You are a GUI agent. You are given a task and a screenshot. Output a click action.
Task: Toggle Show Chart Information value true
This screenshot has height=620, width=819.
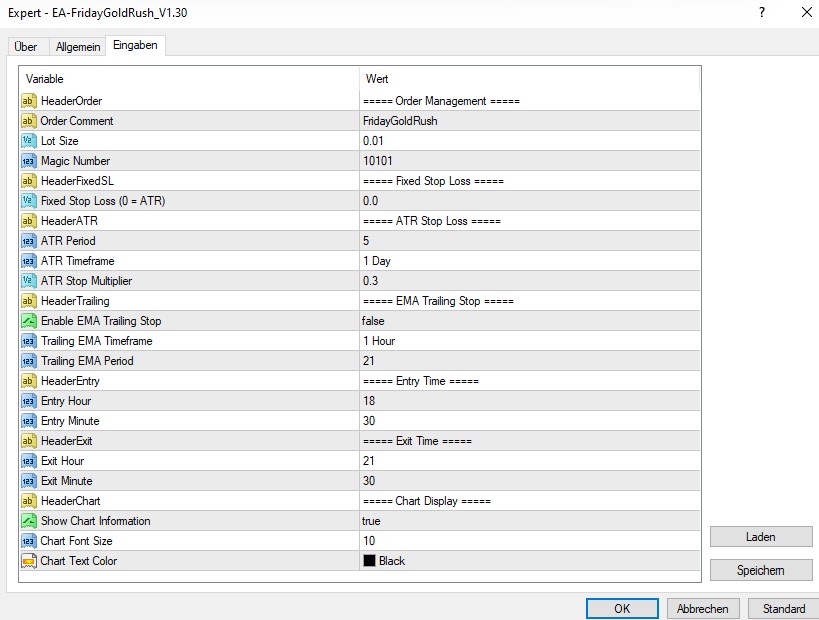(530, 521)
